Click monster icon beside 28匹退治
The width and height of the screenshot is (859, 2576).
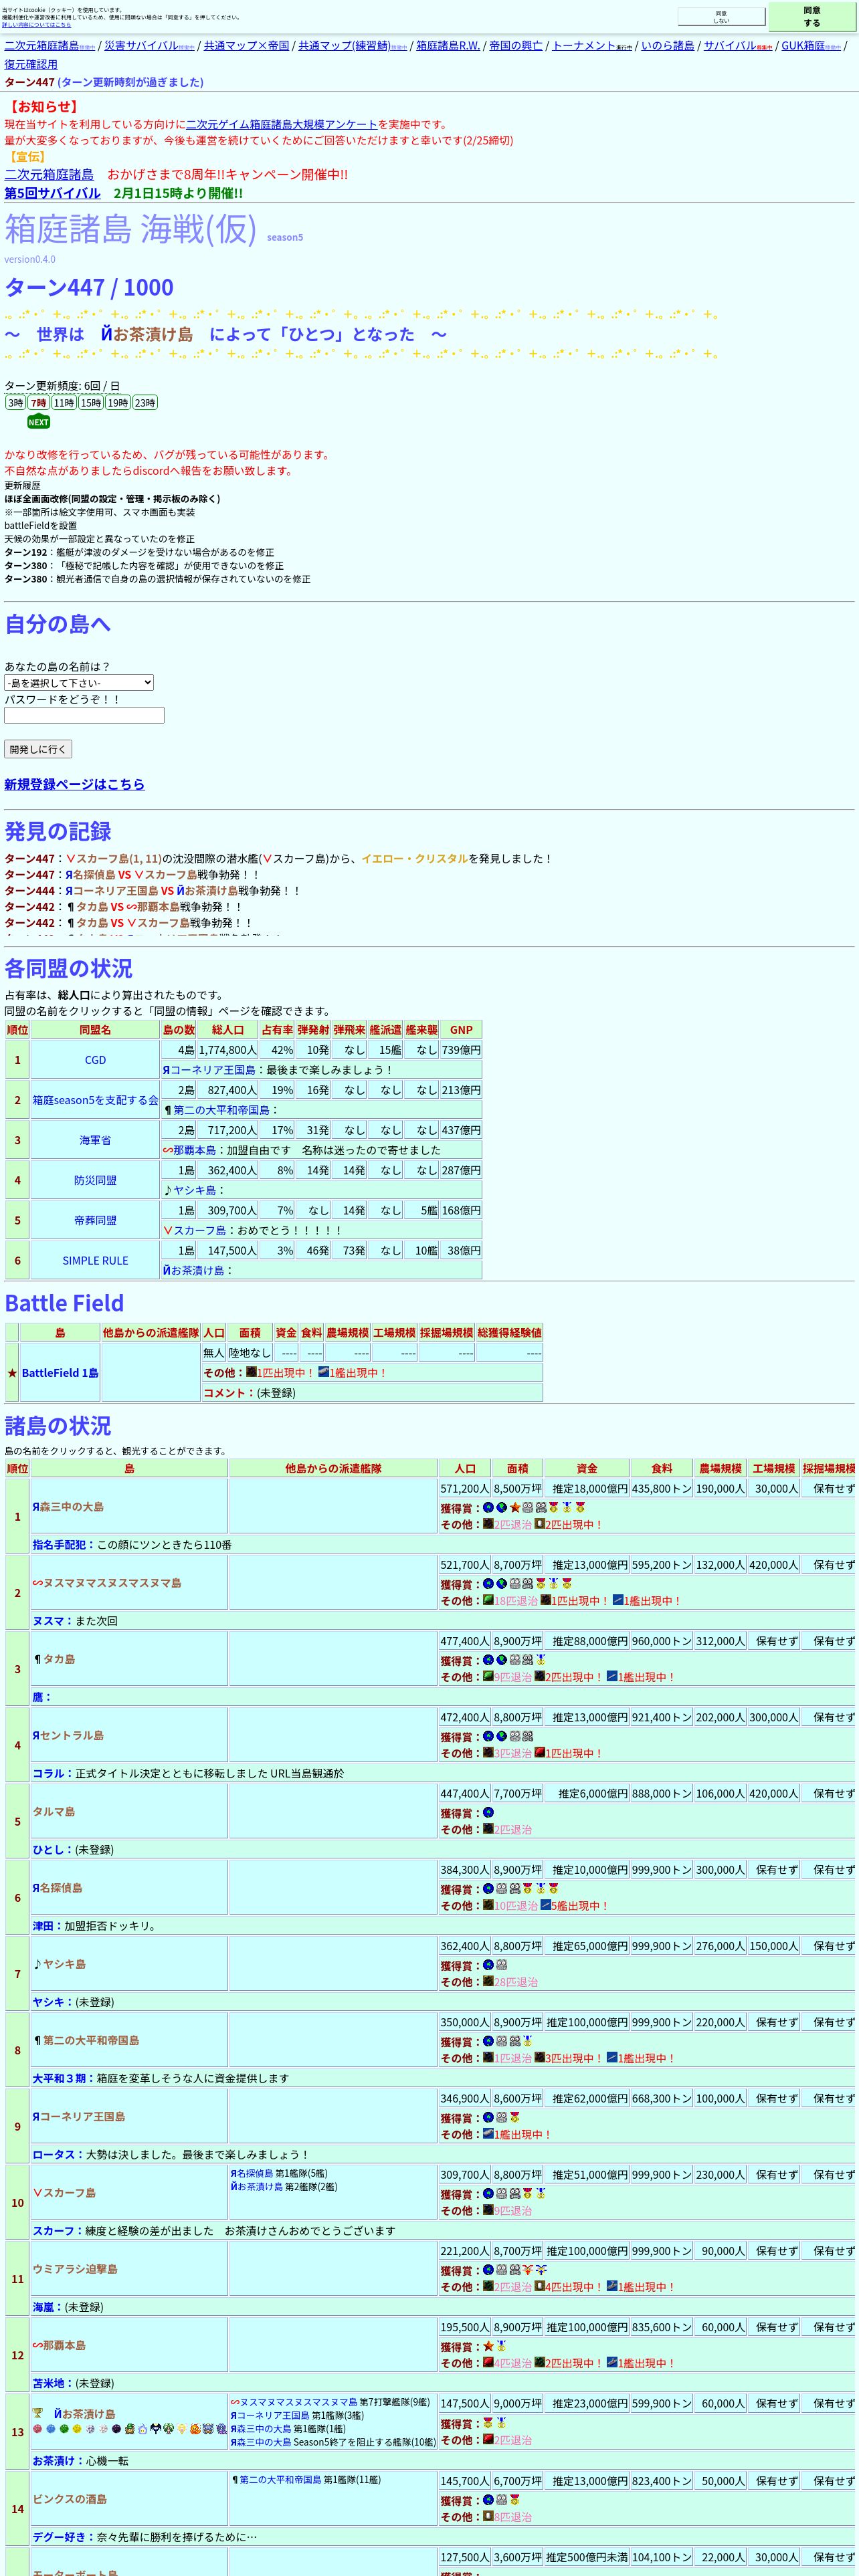pyautogui.click(x=488, y=1981)
